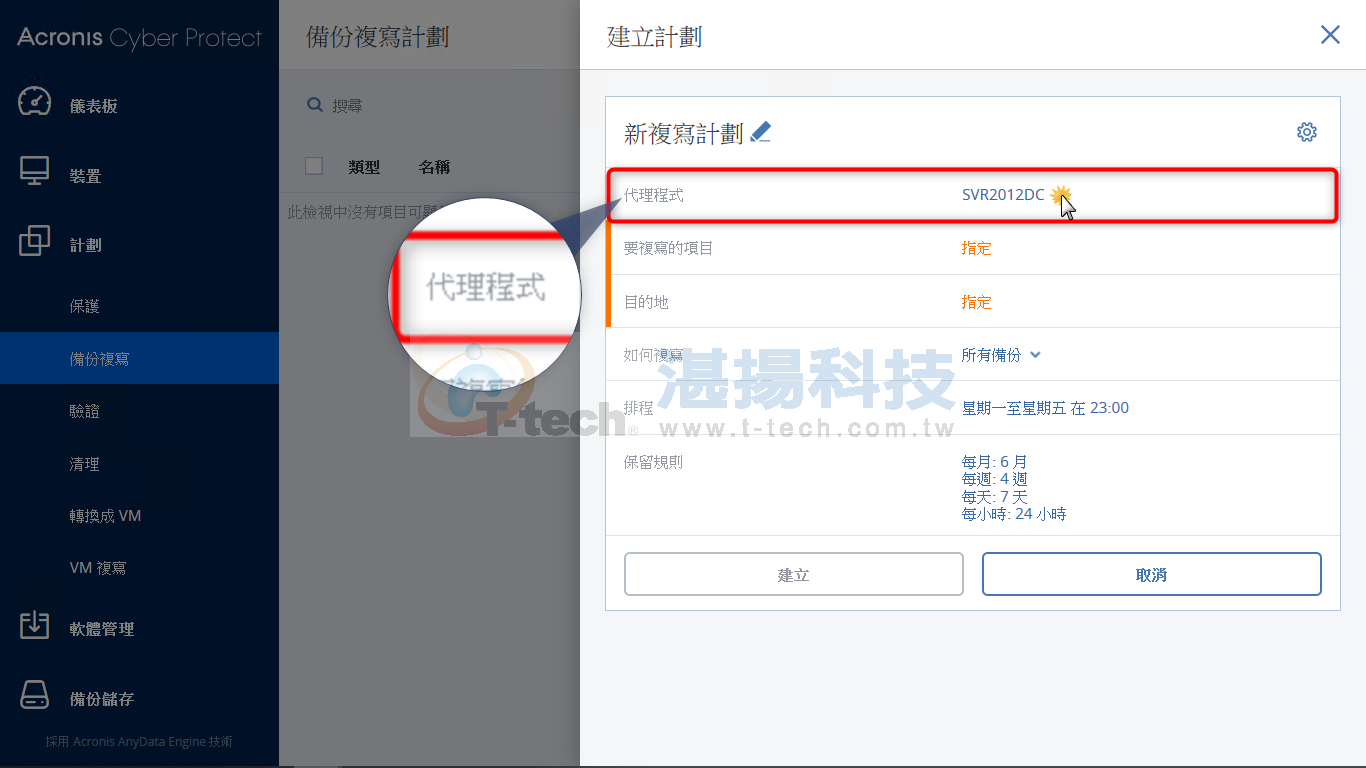This screenshot has width=1366, height=768.
Task: Click the stacked squares icon for 計劃
Action: pyautogui.click(x=35, y=241)
